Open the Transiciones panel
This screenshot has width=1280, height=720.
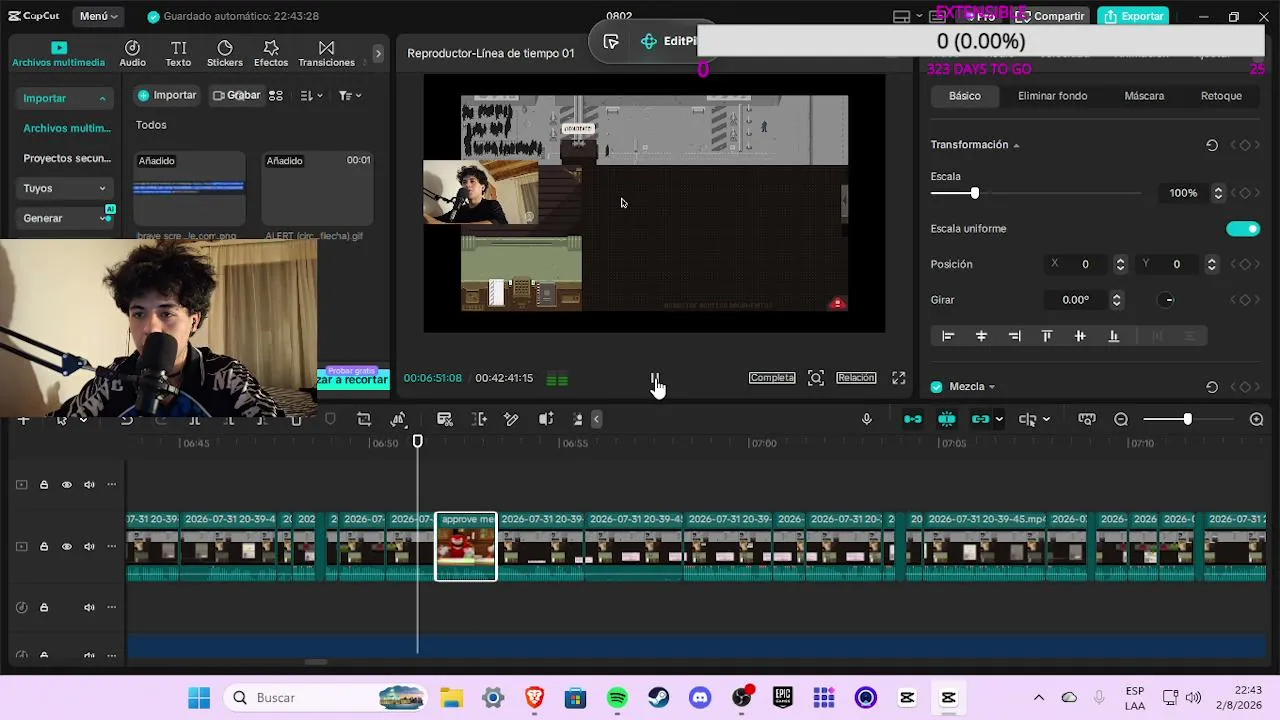[x=326, y=54]
